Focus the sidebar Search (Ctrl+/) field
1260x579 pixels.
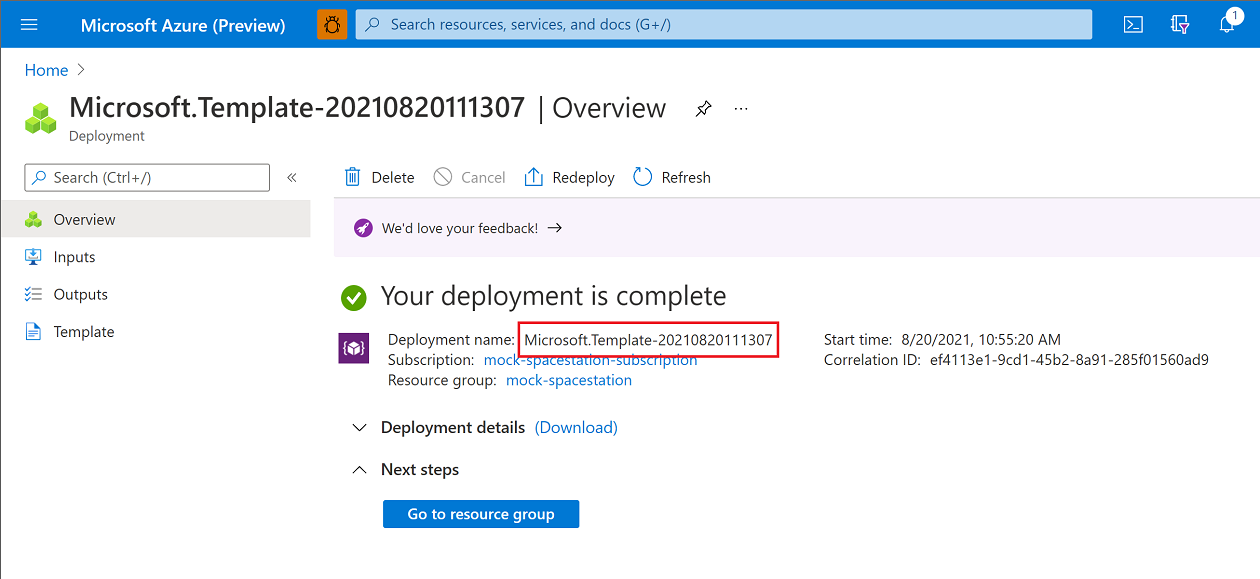(x=147, y=177)
